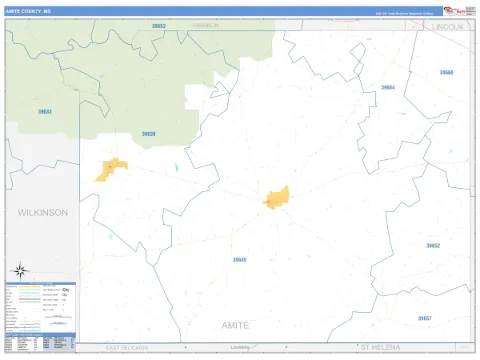Click the large 'City' sample in legend

(x=66, y=290)
